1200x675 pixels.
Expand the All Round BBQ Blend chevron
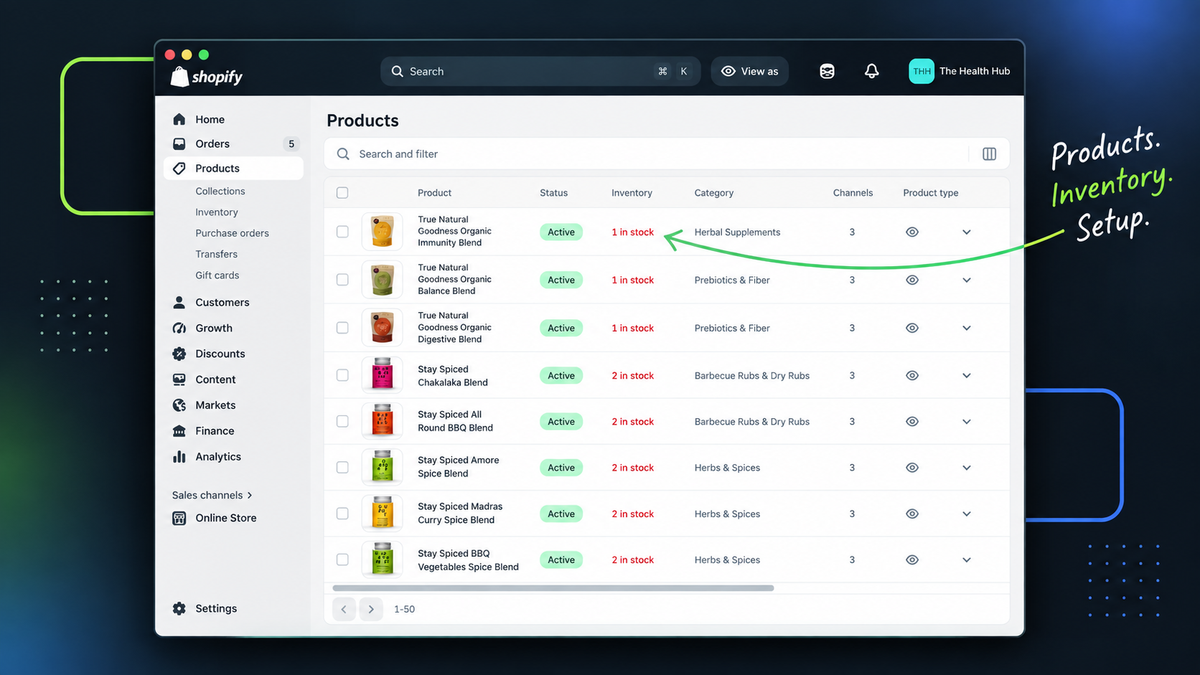click(x=966, y=422)
